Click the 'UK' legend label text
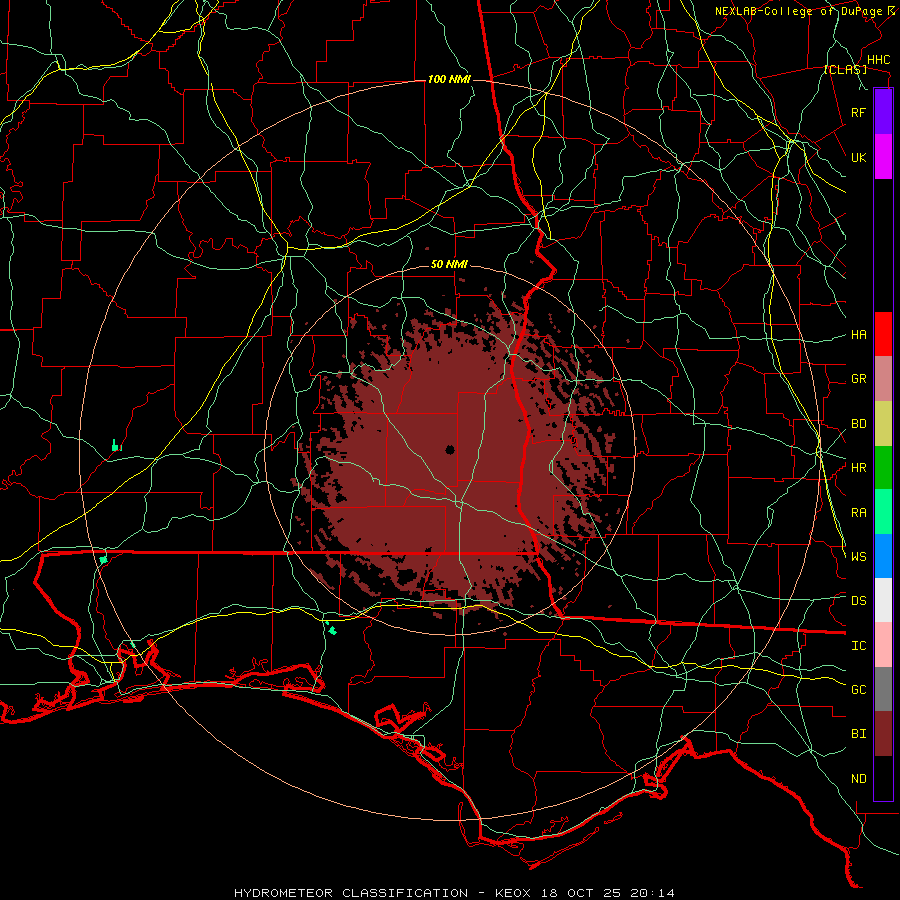Screen dimensions: 900x900 (x=858, y=157)
